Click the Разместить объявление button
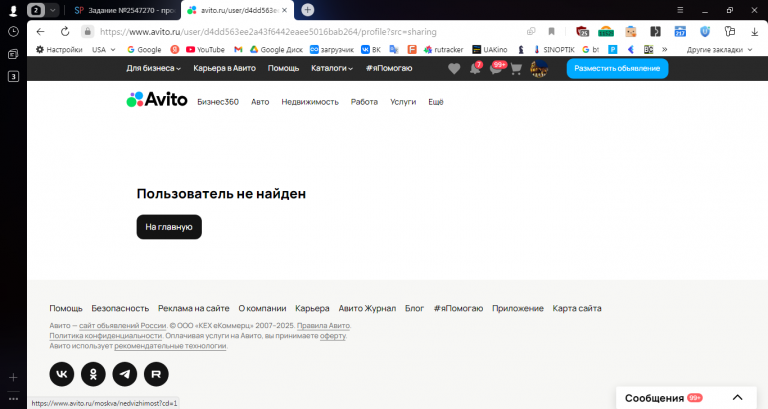This screenshot has width=768, height=409. click(x=617, y=69)
